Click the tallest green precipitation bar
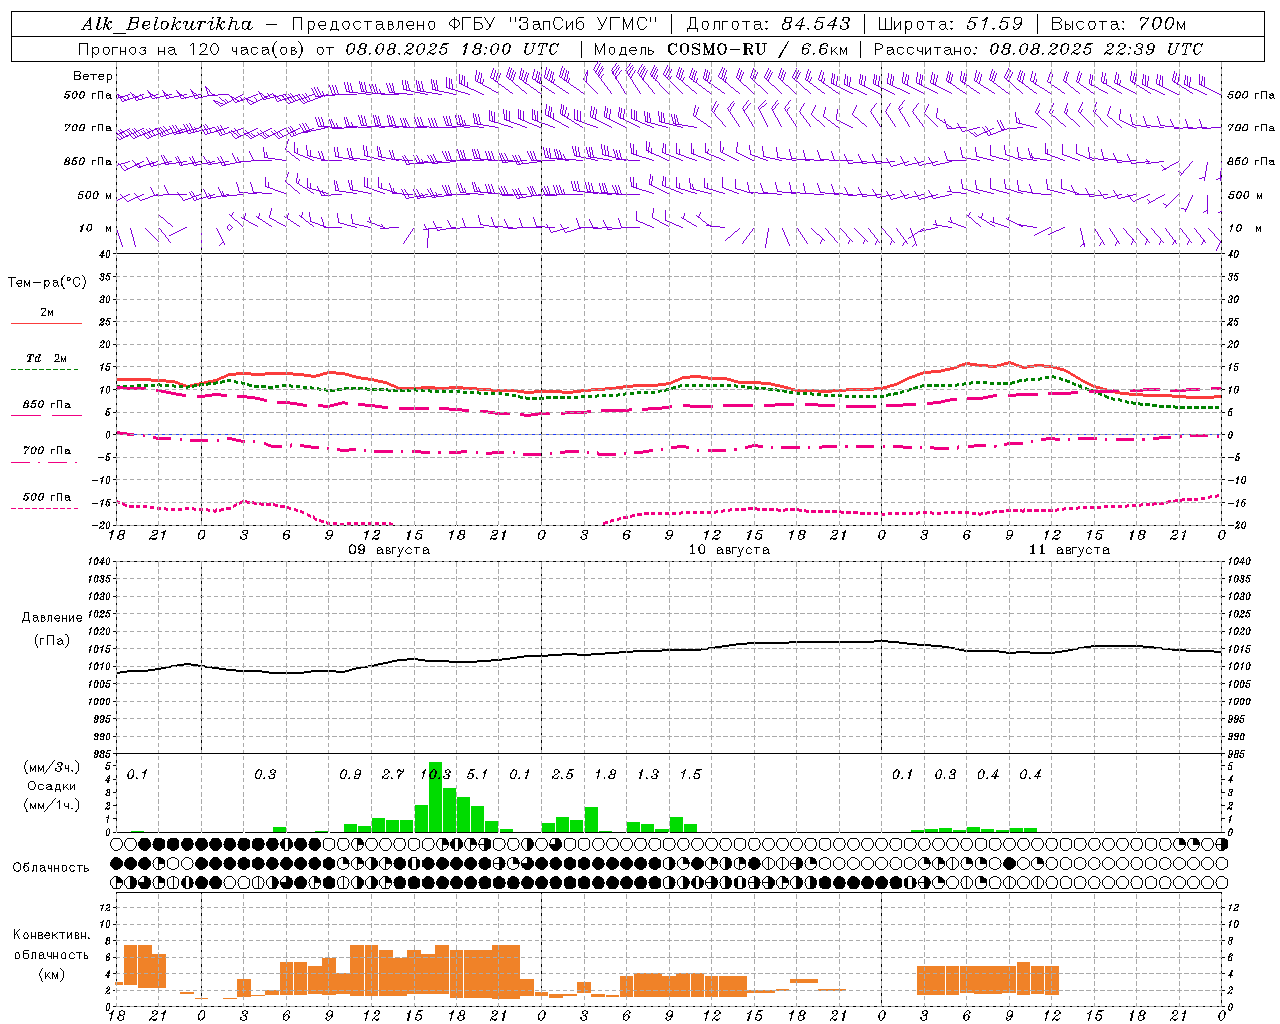This screenshot has height=1024, width=1280. point(435,797)
